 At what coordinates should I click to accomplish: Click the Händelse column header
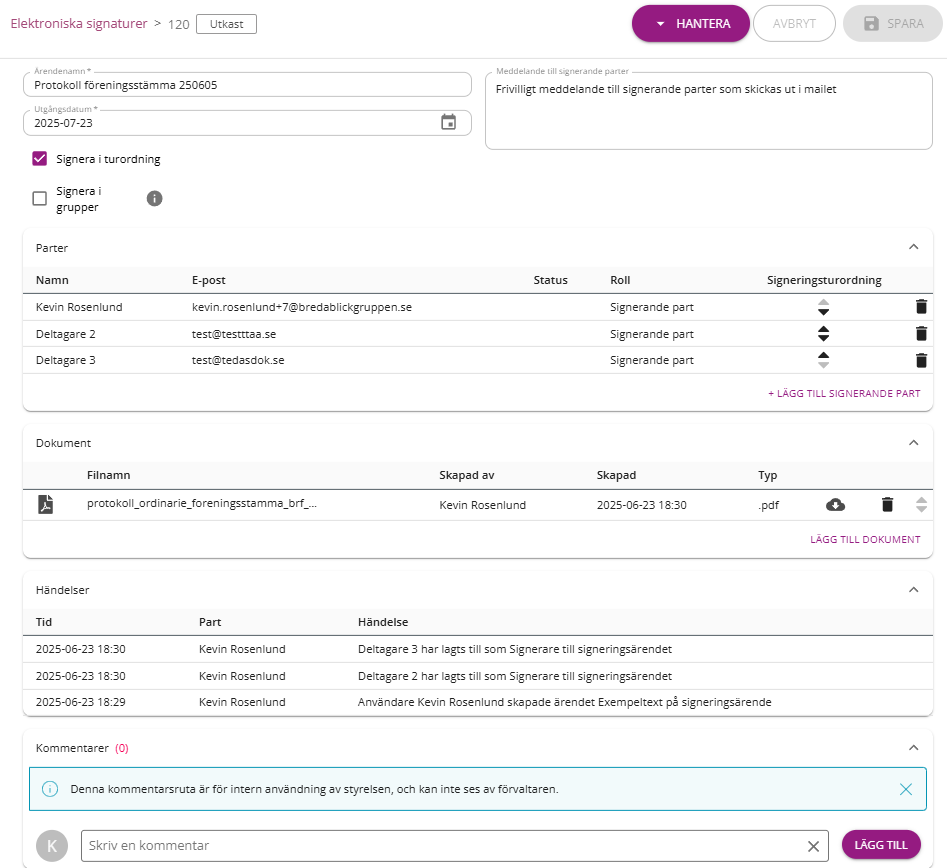[x=383, y=622]
